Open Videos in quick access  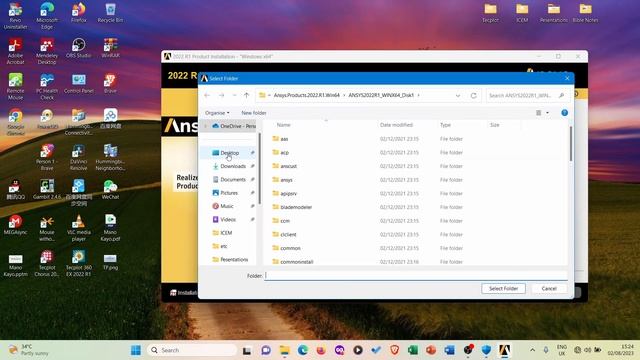tap(228, 220)
